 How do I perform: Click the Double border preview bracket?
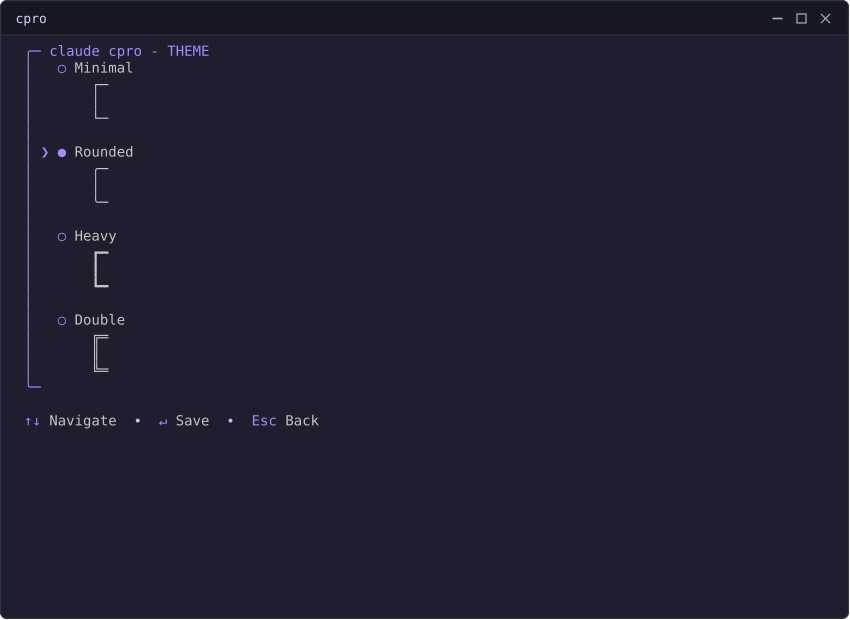click(x=101, y=353)
